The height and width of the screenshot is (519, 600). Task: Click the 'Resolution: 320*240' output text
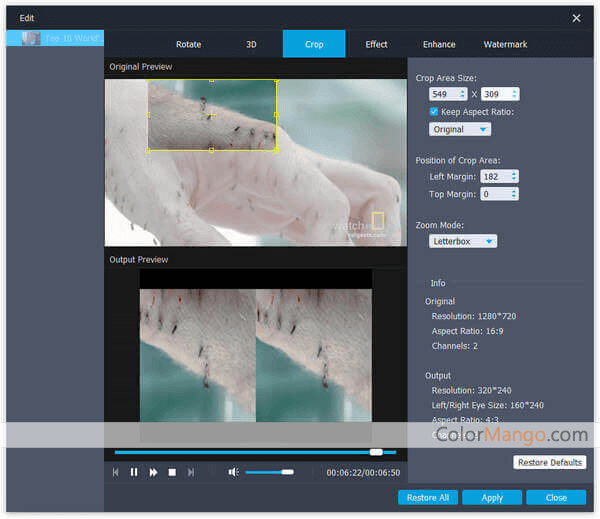(471, 390)
